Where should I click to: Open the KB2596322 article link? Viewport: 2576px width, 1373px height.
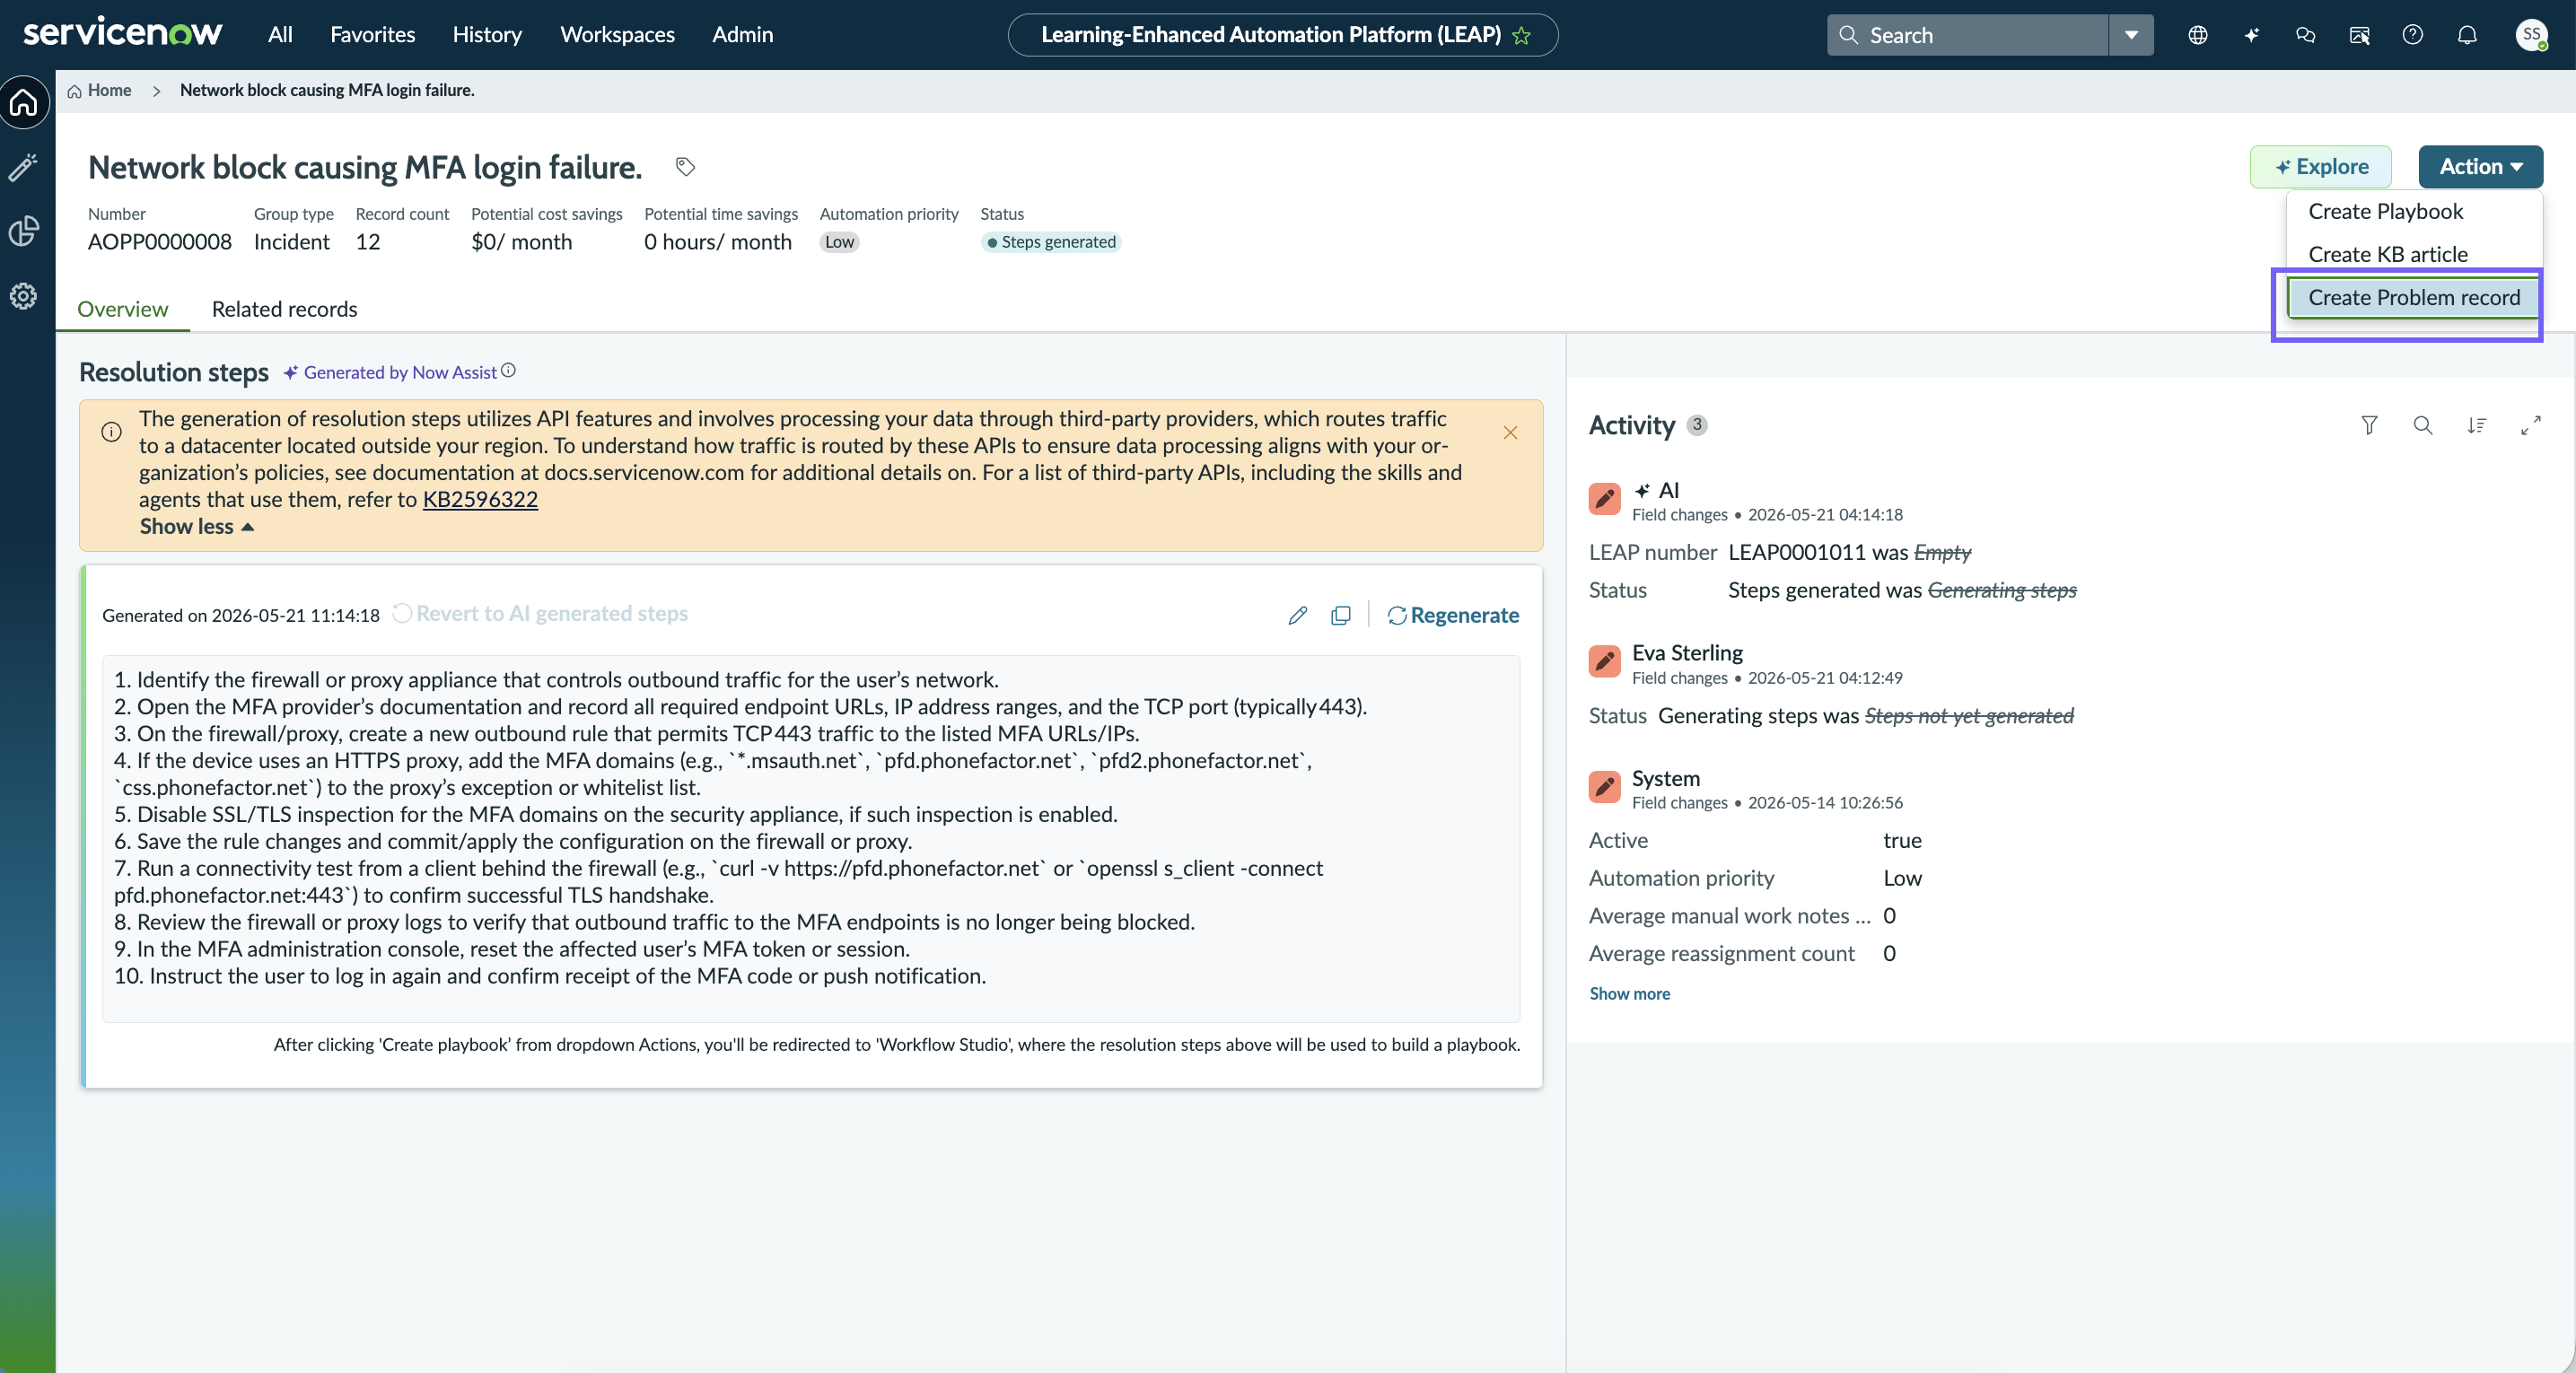(x=480, y=499)
